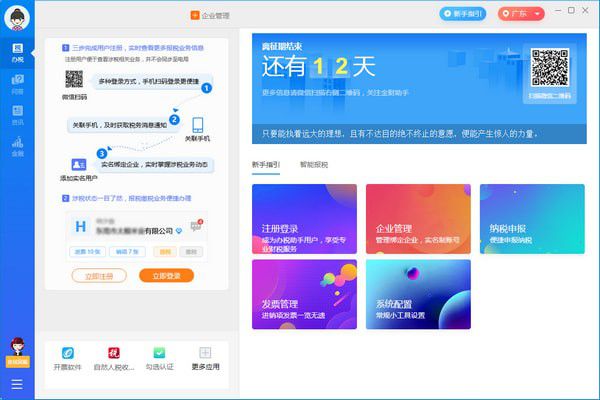Image resolution: width=600 pixels, height=400 pixels.
Task: Launch the 开票软件 app
Action: click(x=67, y=358)
